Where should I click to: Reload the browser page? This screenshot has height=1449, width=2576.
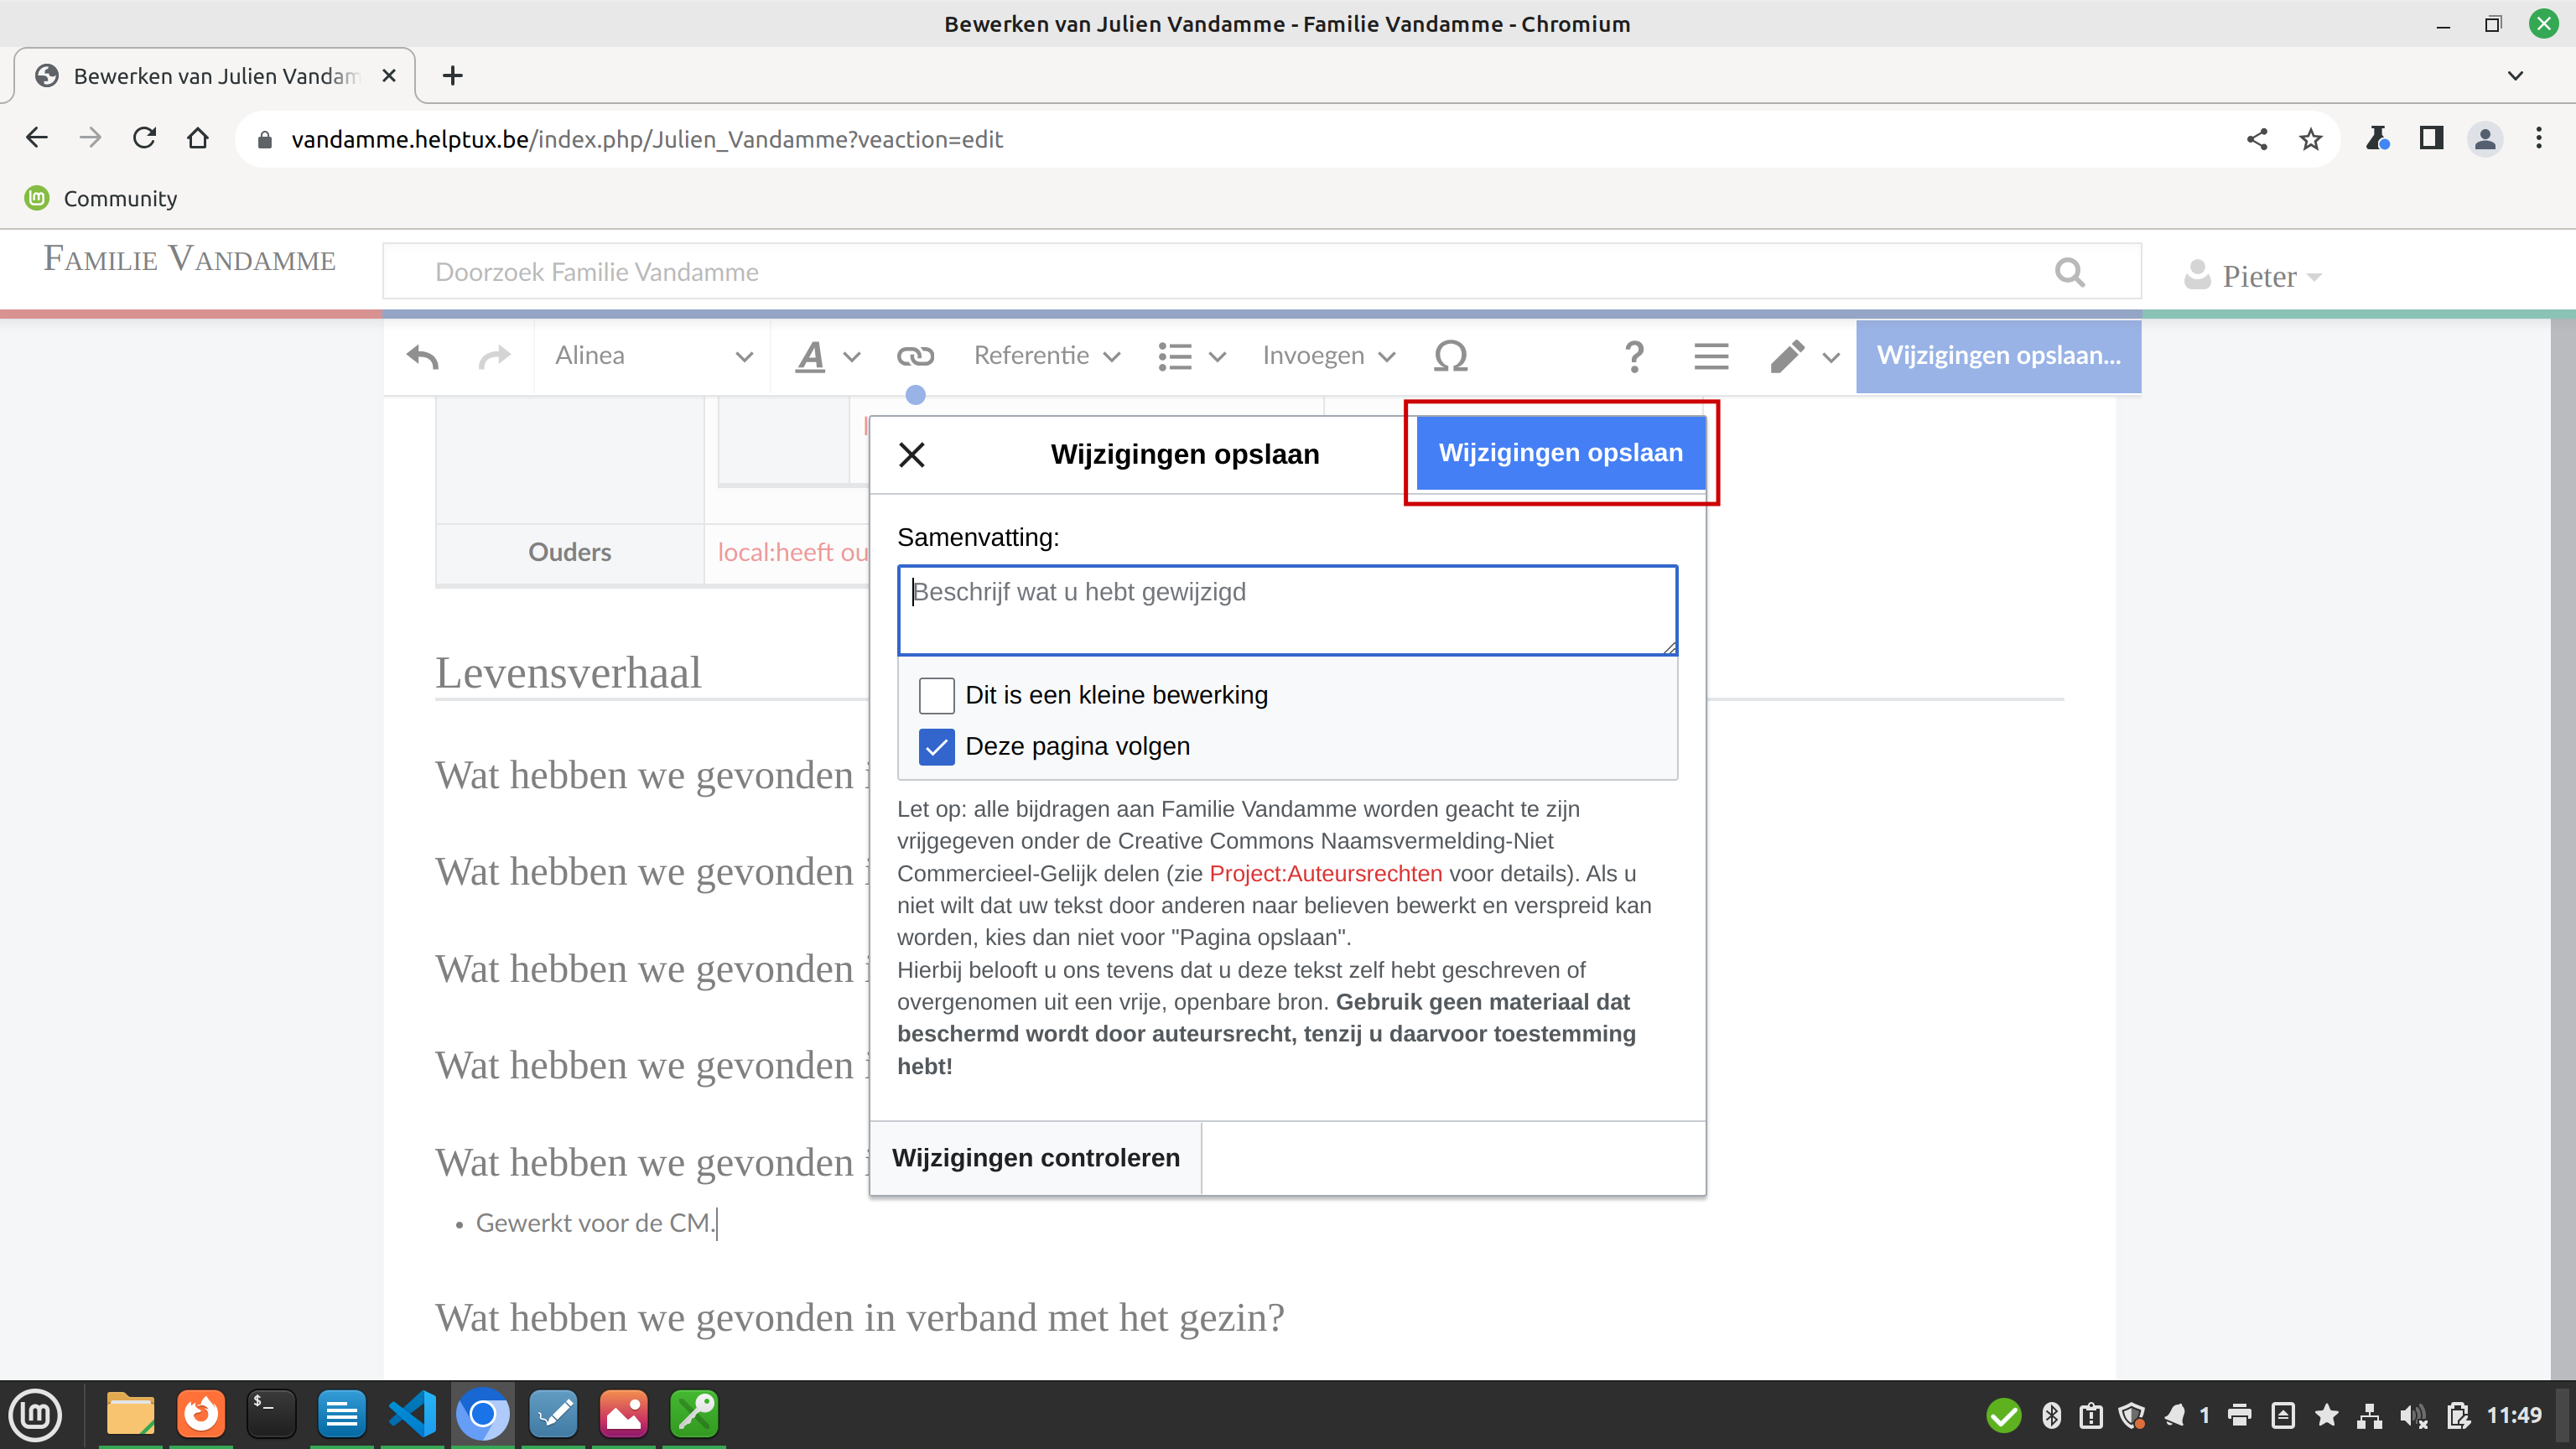coord(145,138)
